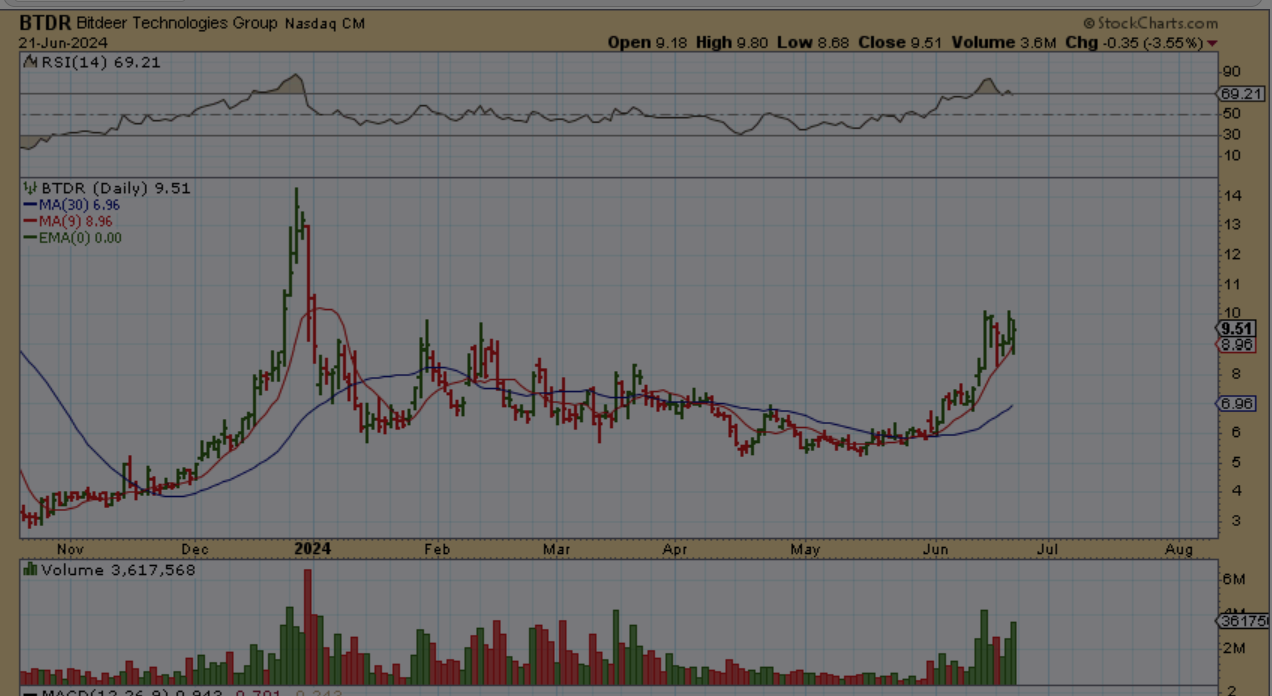This screenshot has width=1272, height=696.
Task: Click the EMA(0) 0.00 legend entry
Action: click(72, 238)
